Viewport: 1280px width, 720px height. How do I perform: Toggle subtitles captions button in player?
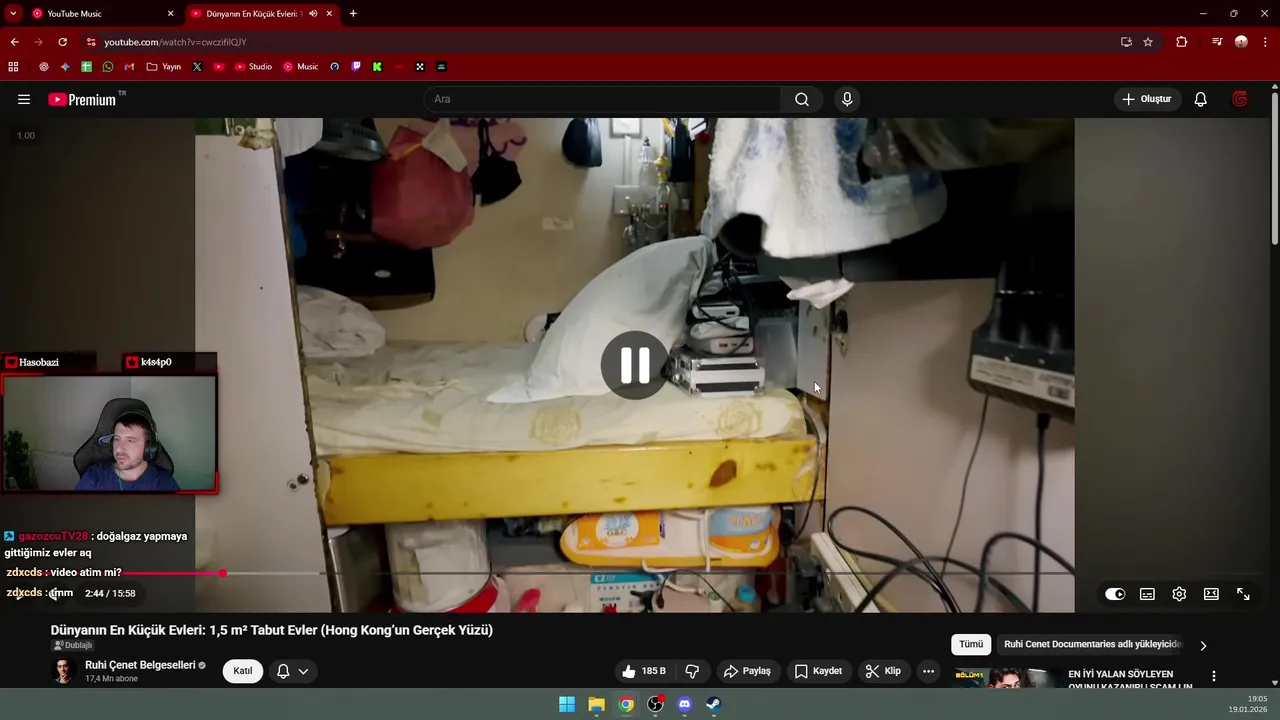(1147, 594)
